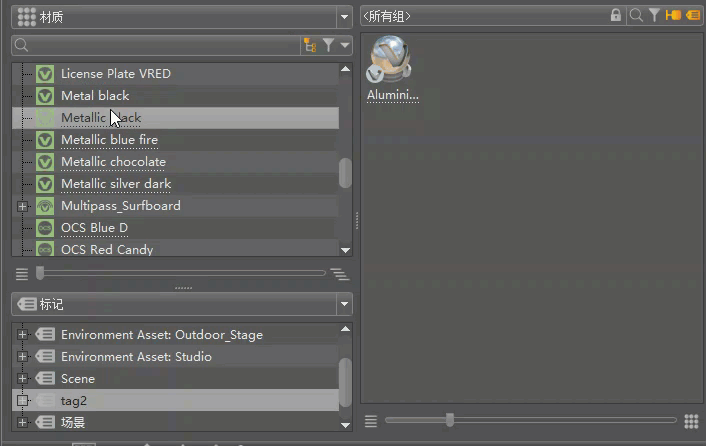Switch preview pane to list view icon
This screenshot has height=446, width=706.
371,421
